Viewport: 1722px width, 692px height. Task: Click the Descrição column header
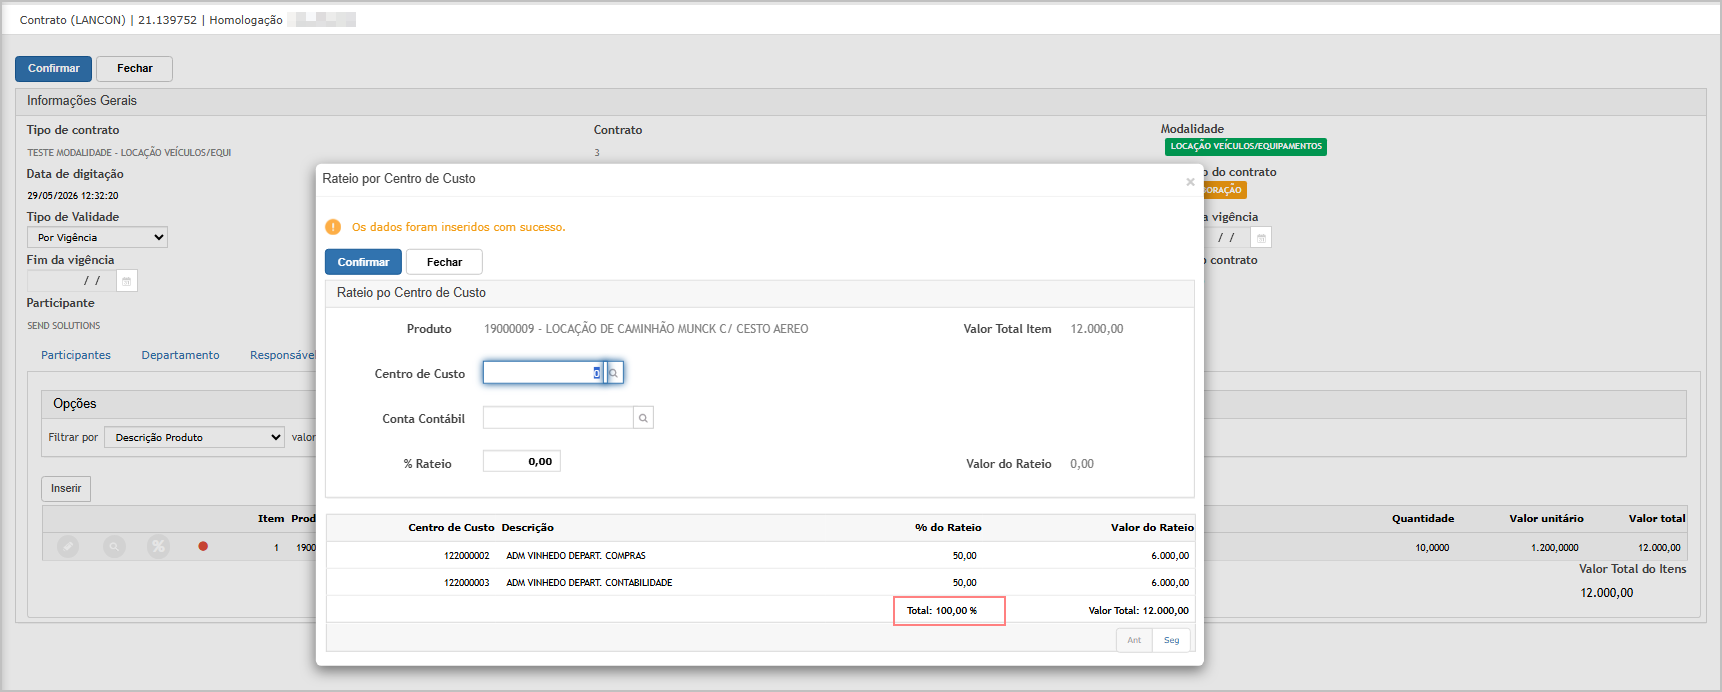(x=527, y=527)
